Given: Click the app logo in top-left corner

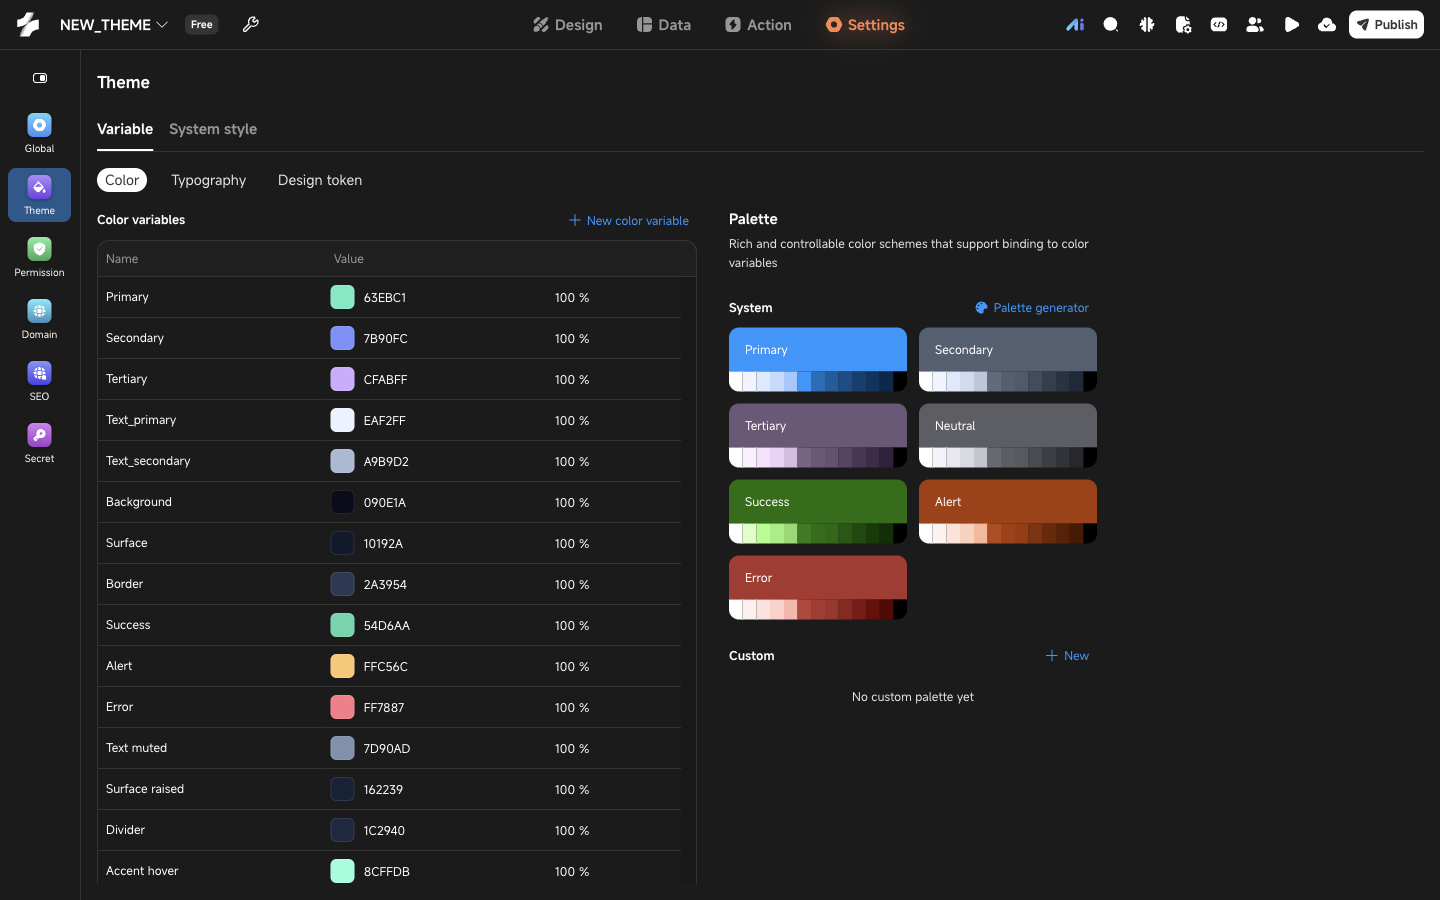Looking at the screenshot, I should 28,24.
